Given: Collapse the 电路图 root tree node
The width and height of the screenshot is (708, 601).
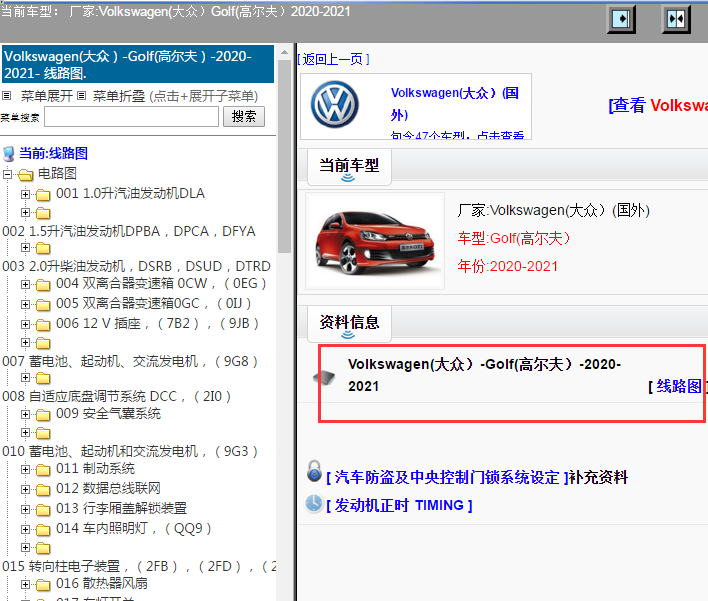Looking at the screenshot, I should pos(7,174).
